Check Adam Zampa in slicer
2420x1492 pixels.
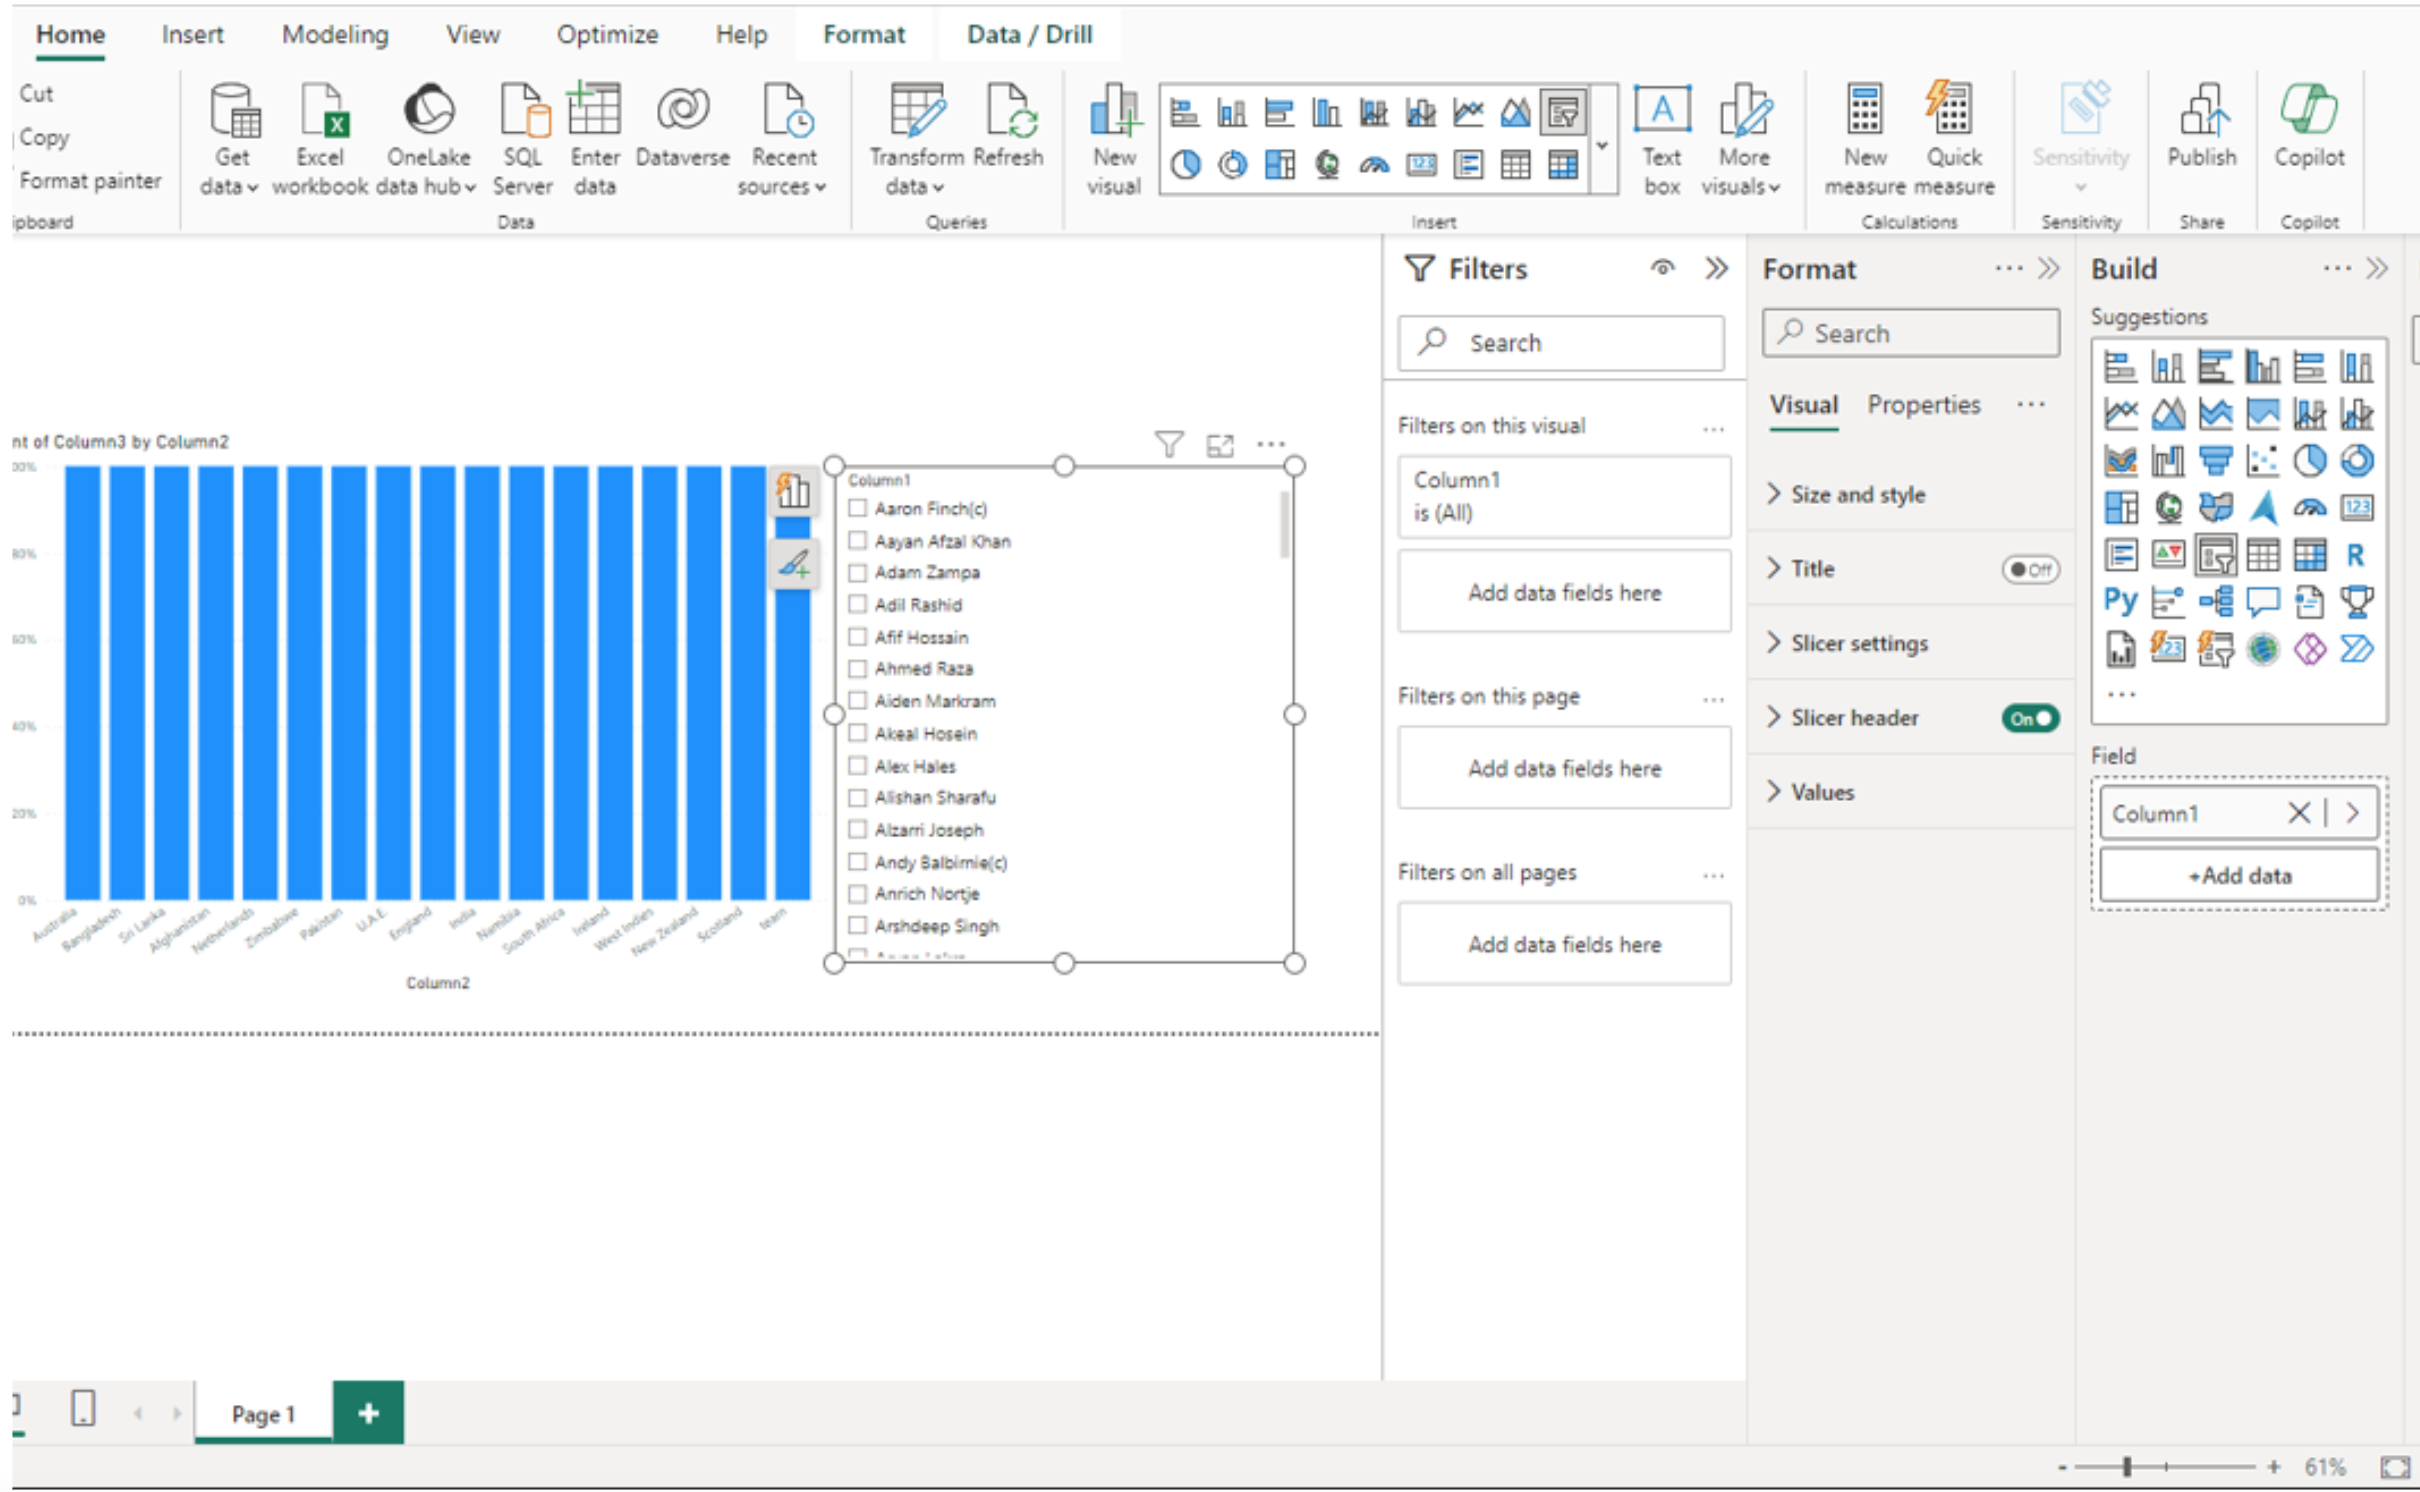pos(857,572)
